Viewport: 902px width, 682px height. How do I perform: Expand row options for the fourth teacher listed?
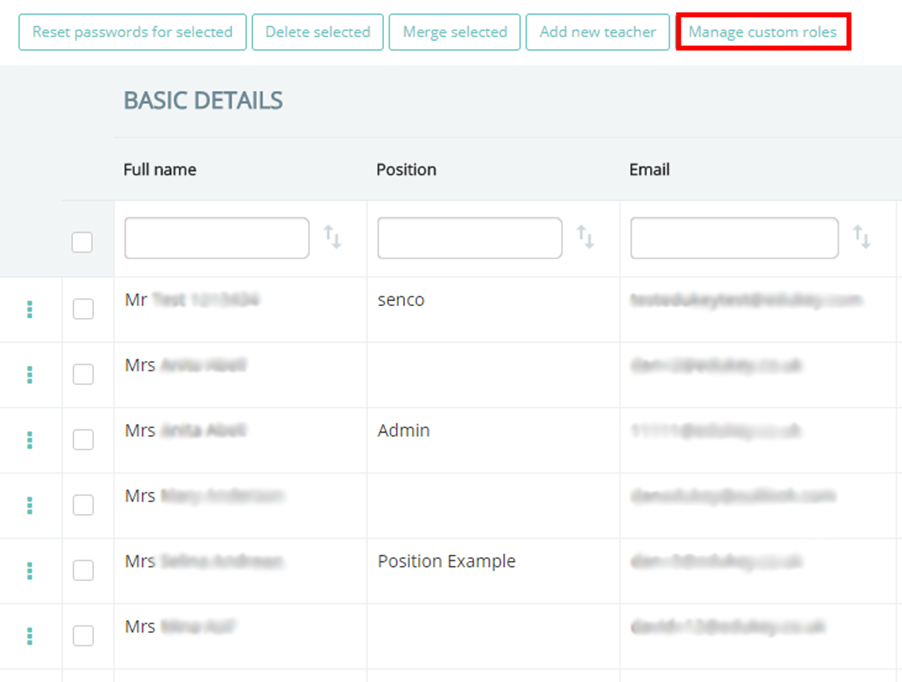click(x=30, y=505)
